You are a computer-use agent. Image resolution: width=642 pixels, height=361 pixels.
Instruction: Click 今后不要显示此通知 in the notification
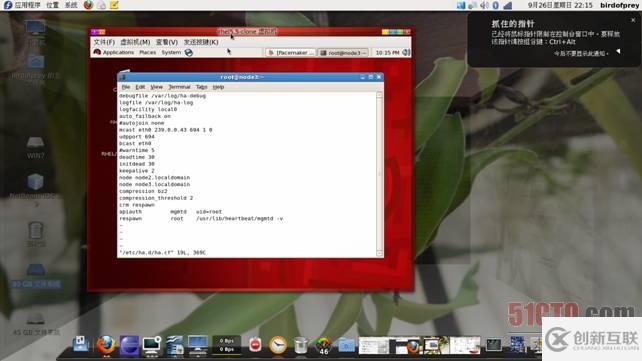tap(581, 53)
